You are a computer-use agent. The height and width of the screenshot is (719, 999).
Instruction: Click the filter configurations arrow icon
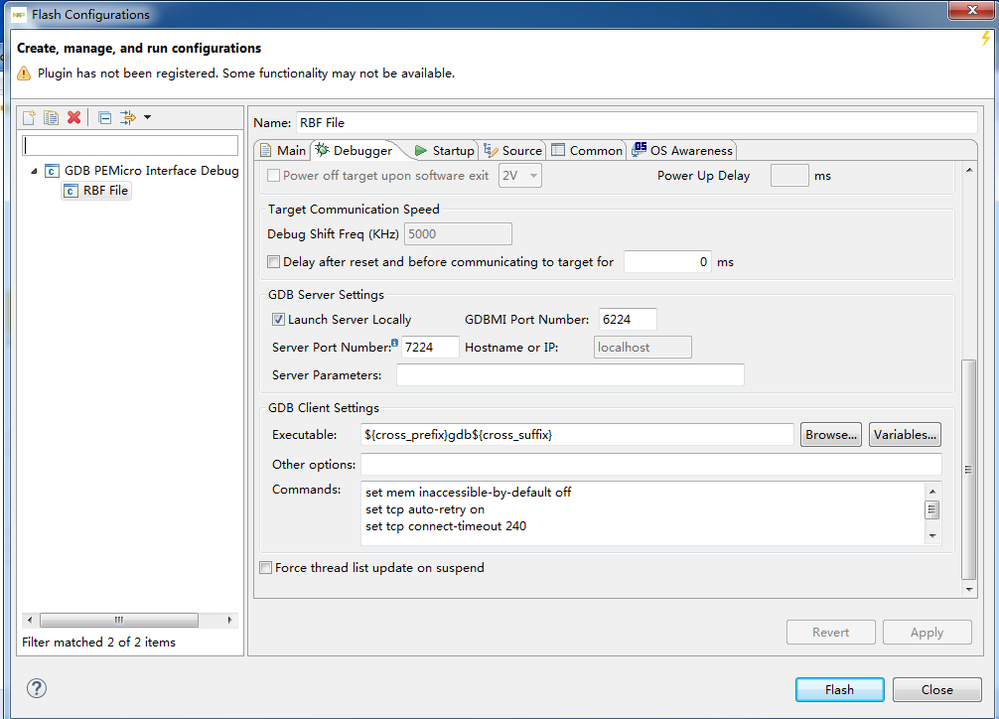click(128, 118)
